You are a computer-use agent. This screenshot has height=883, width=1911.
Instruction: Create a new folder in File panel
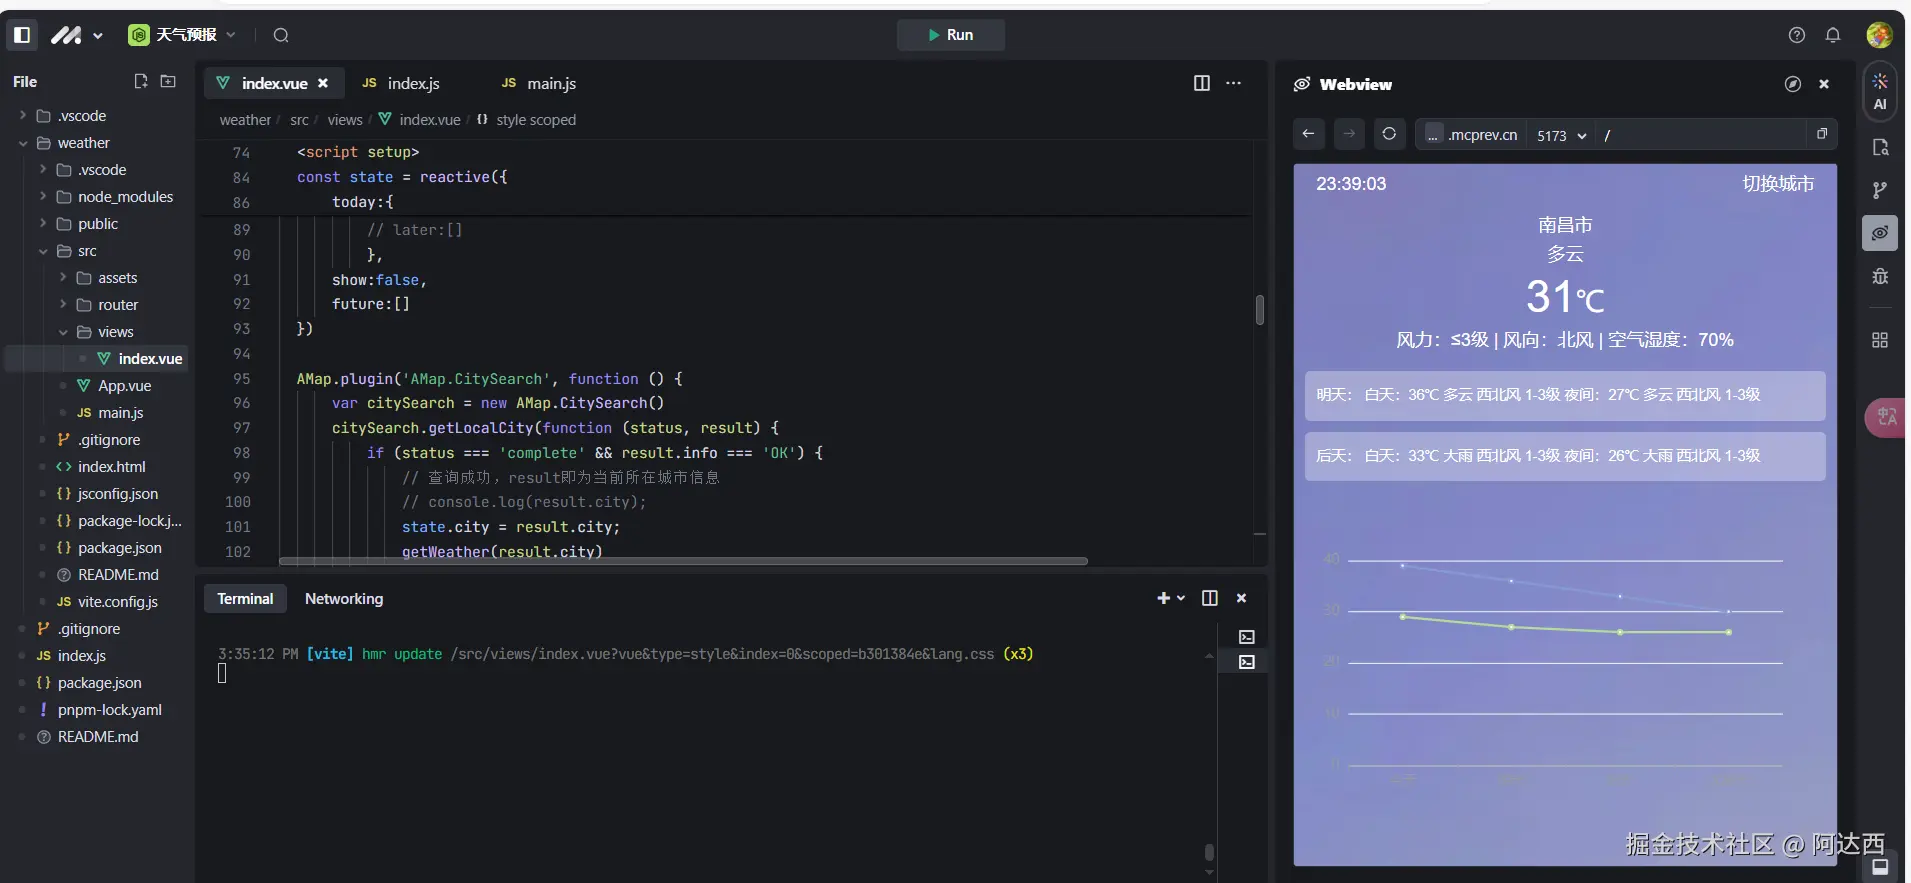[x=168, y=81]
